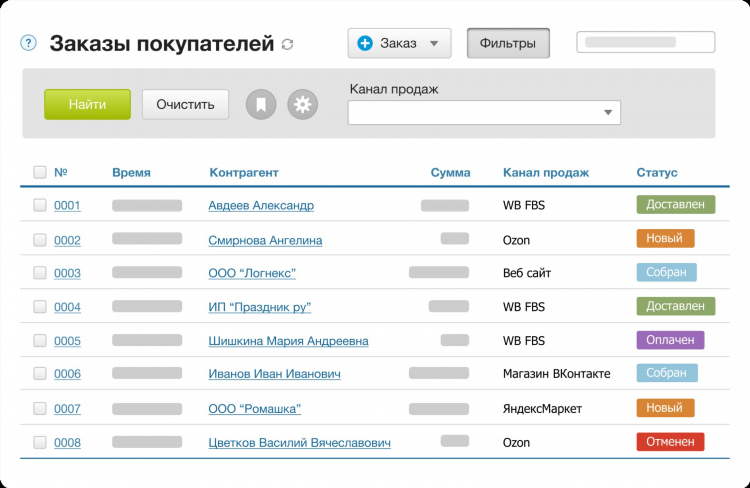Refresh the orders list via reload icon
This screenshot has width=750, height=488.
287,44
